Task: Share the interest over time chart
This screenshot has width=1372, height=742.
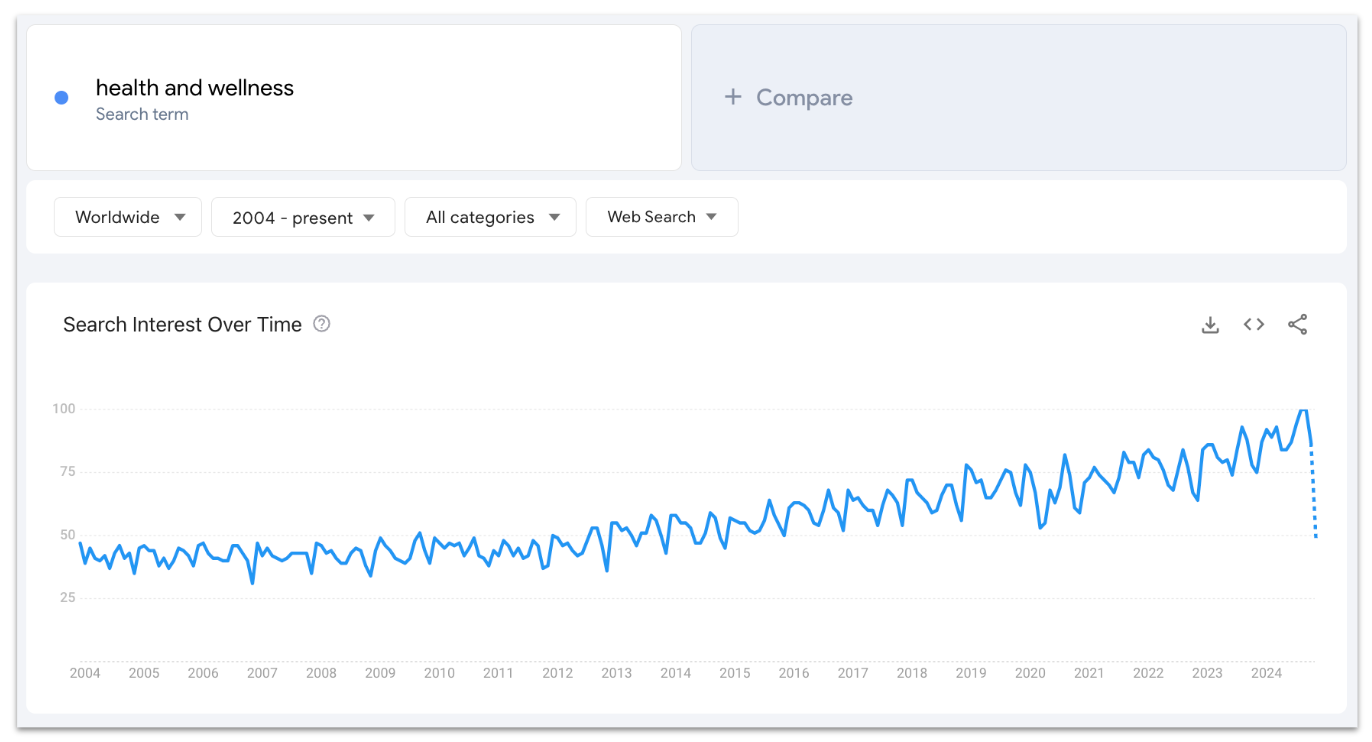Action: click(1297, 324)
